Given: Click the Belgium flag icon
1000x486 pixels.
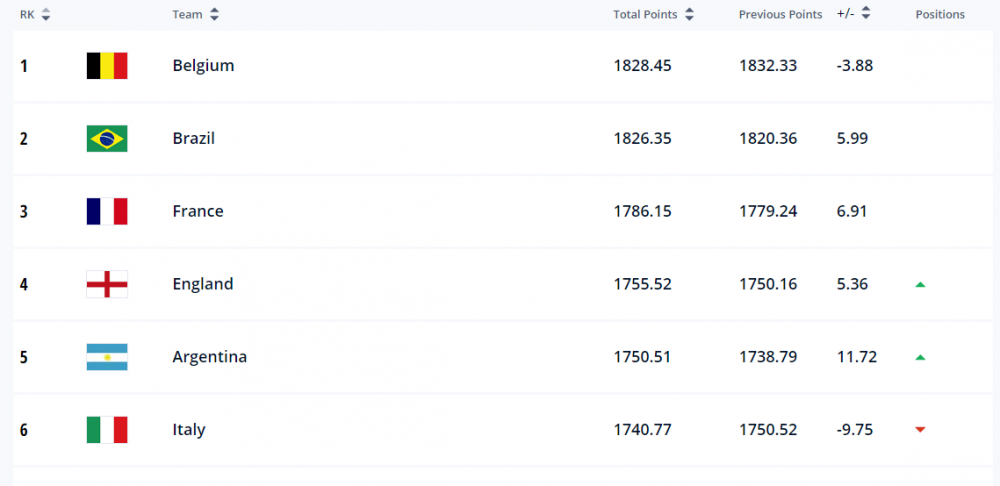Looking at the screenshot, I should point(107,66).
